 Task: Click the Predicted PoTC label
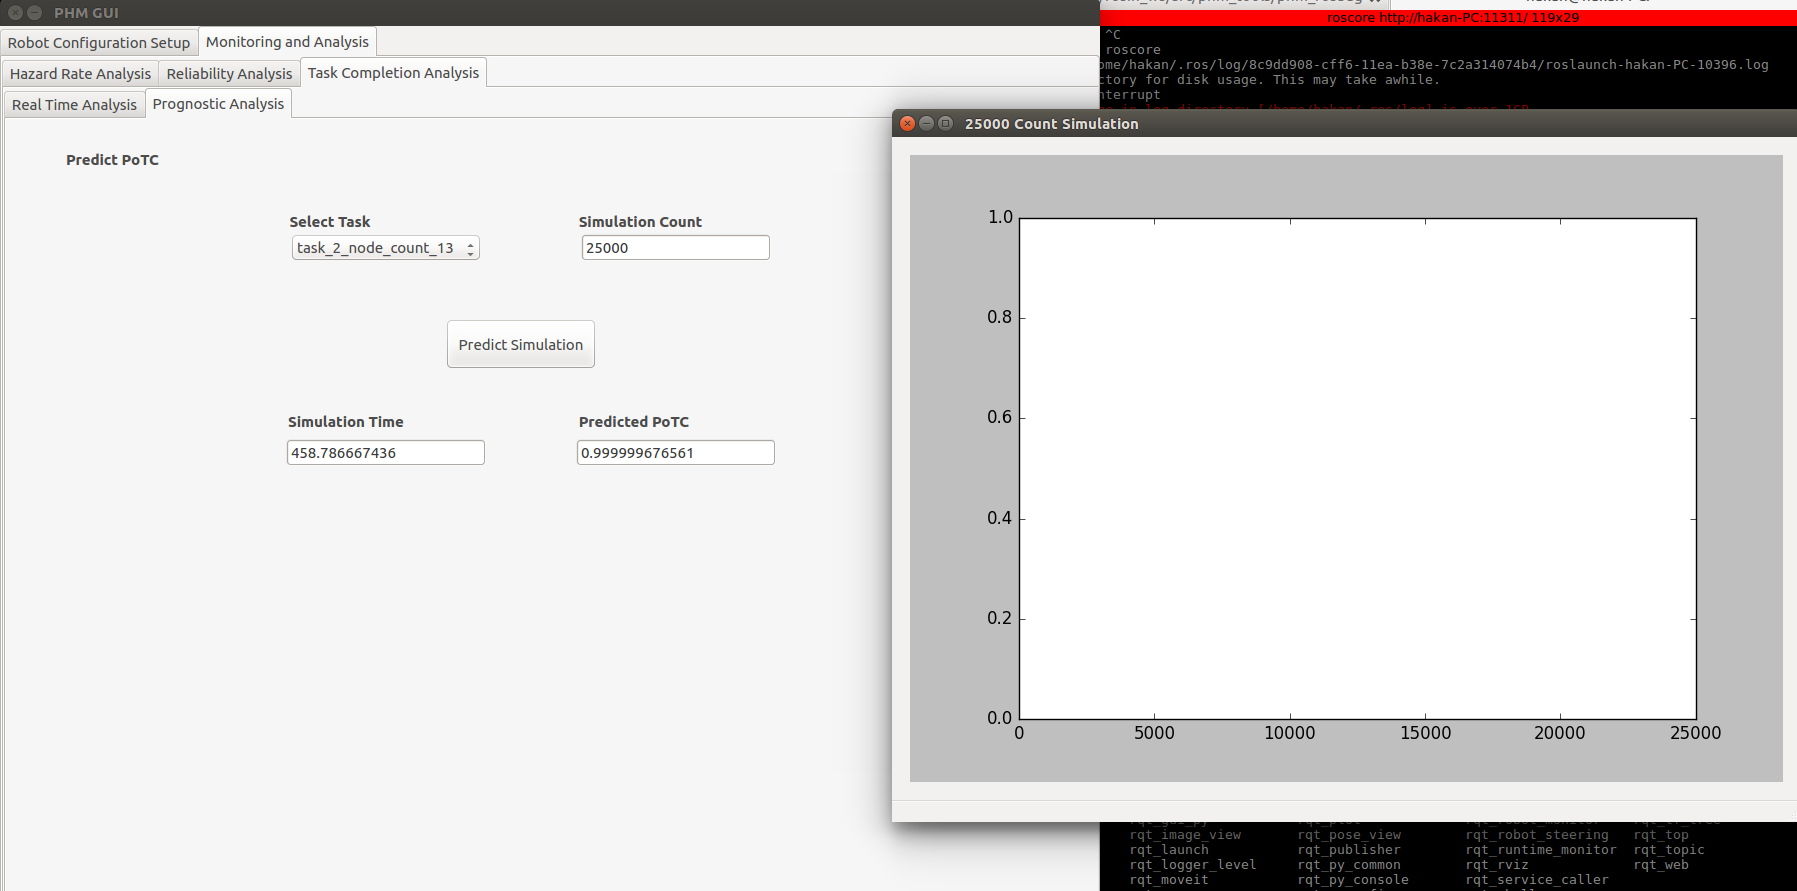(x=633, y=422)
